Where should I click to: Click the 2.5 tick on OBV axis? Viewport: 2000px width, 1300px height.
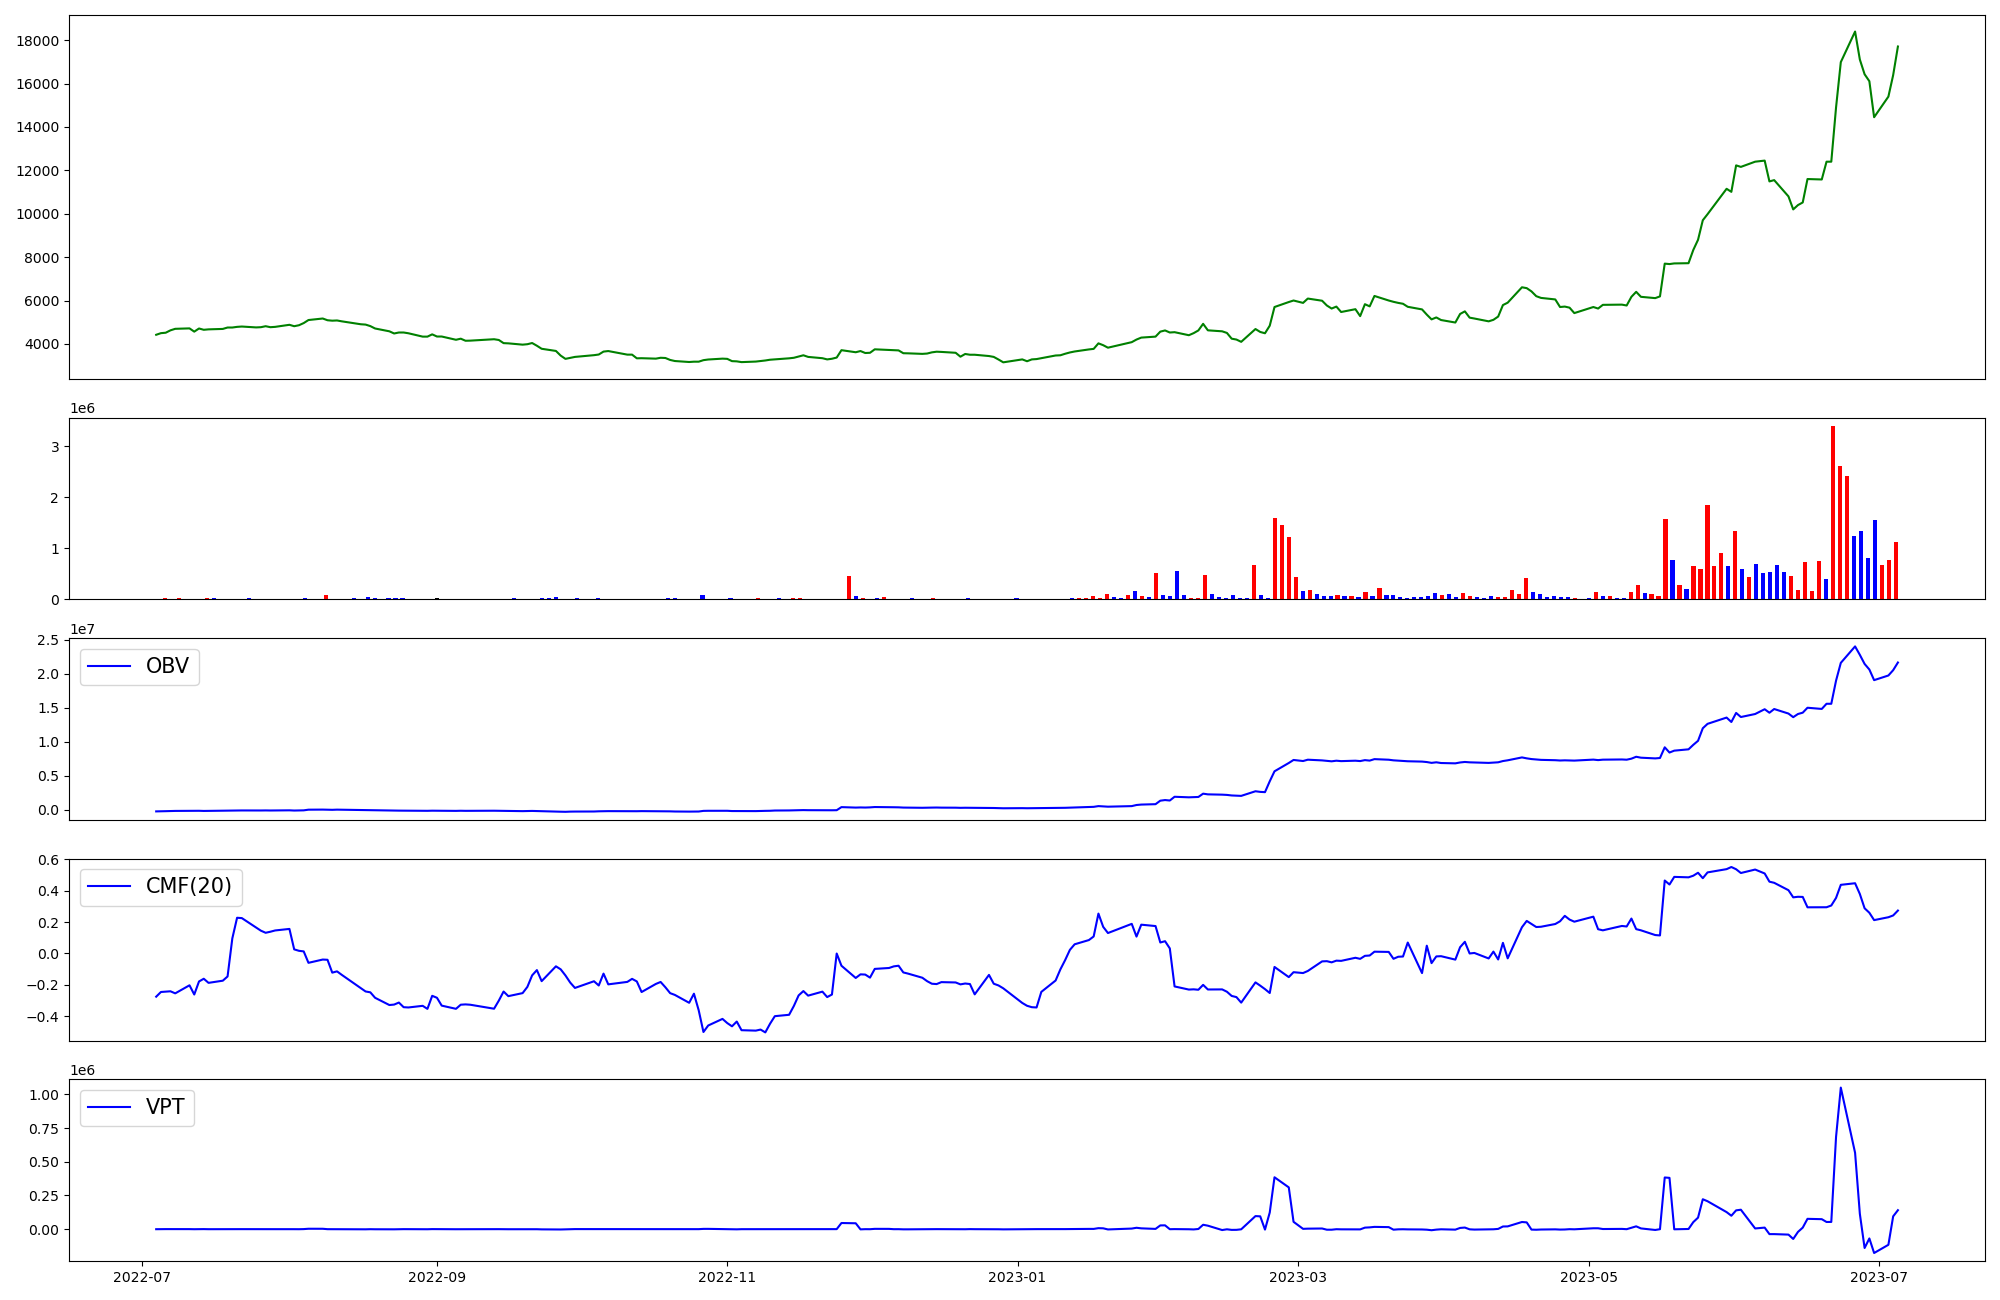48,640
